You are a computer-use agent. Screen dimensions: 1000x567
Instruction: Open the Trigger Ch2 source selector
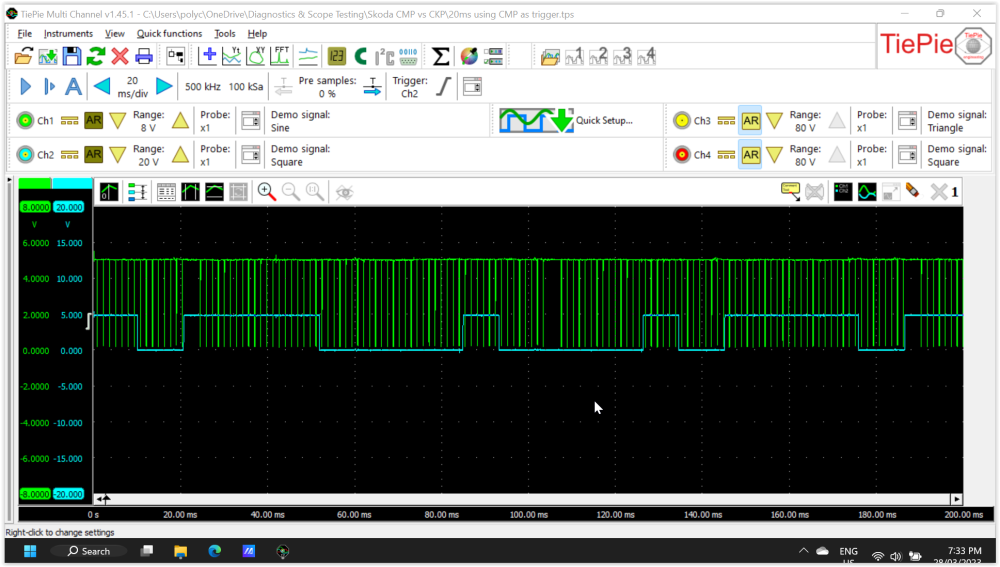409,87
